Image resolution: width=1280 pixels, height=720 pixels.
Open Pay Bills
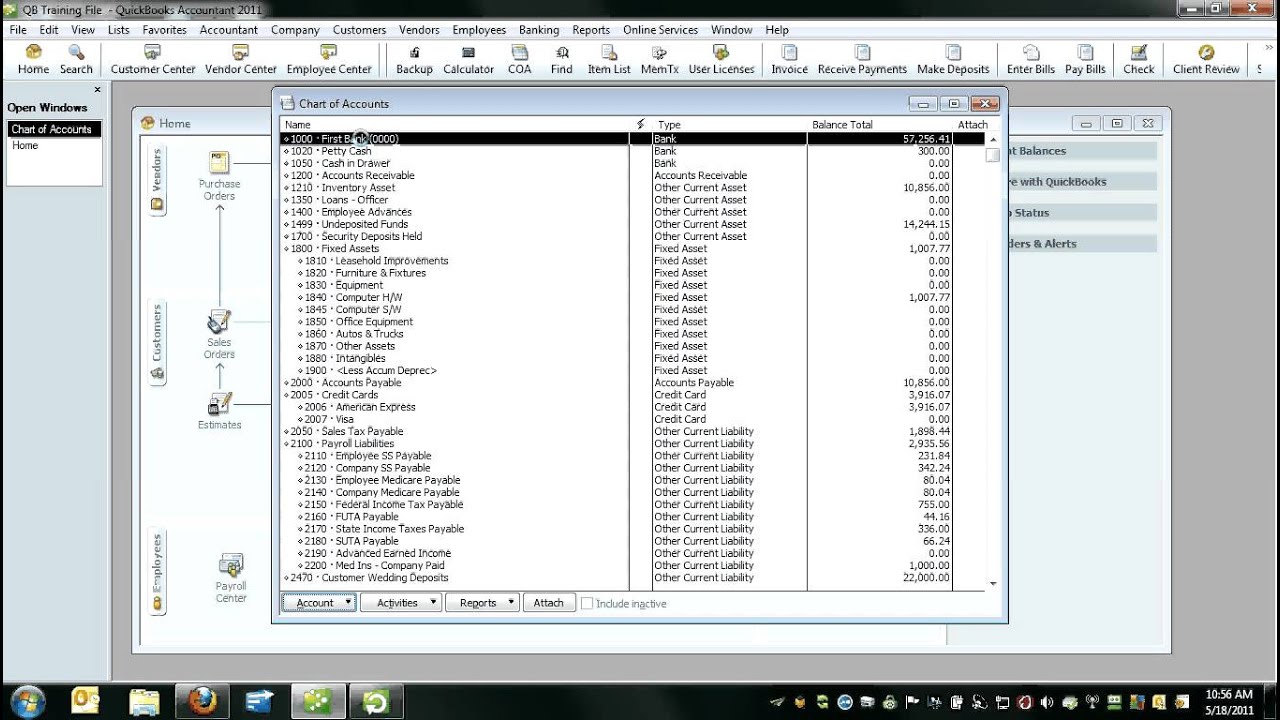tap(1085, 60)
